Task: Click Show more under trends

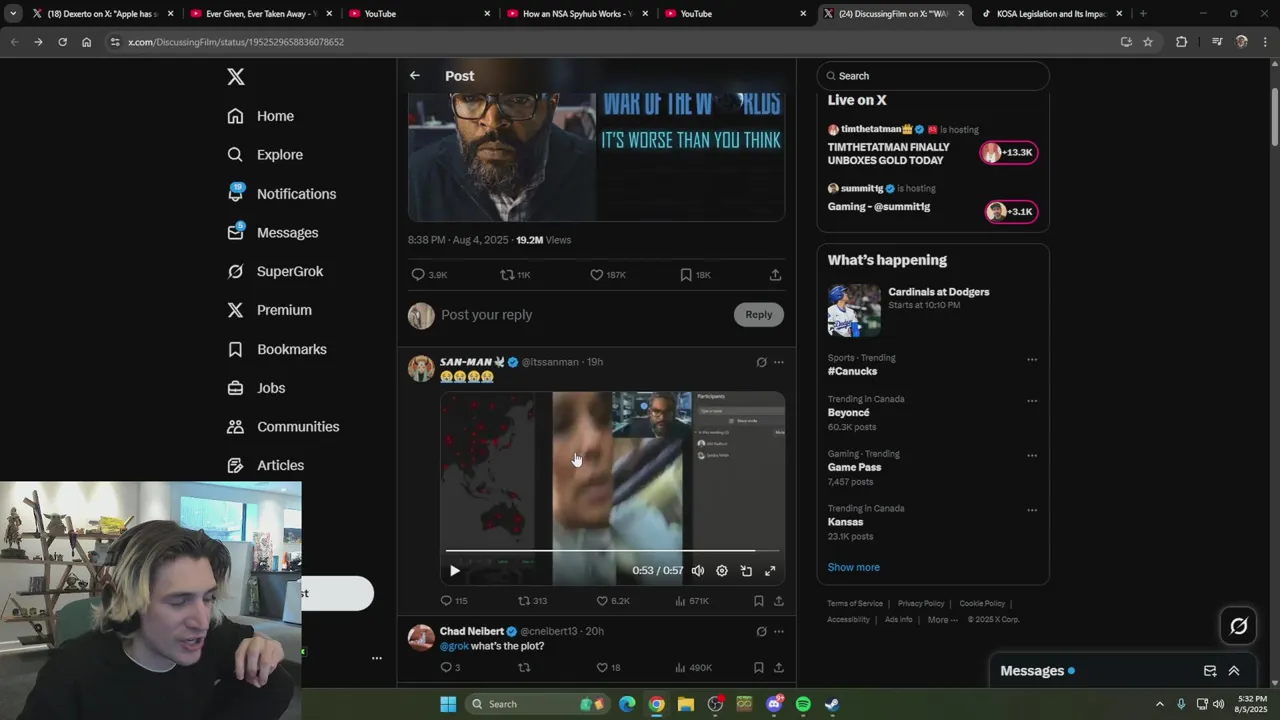Action: (854, 567)
